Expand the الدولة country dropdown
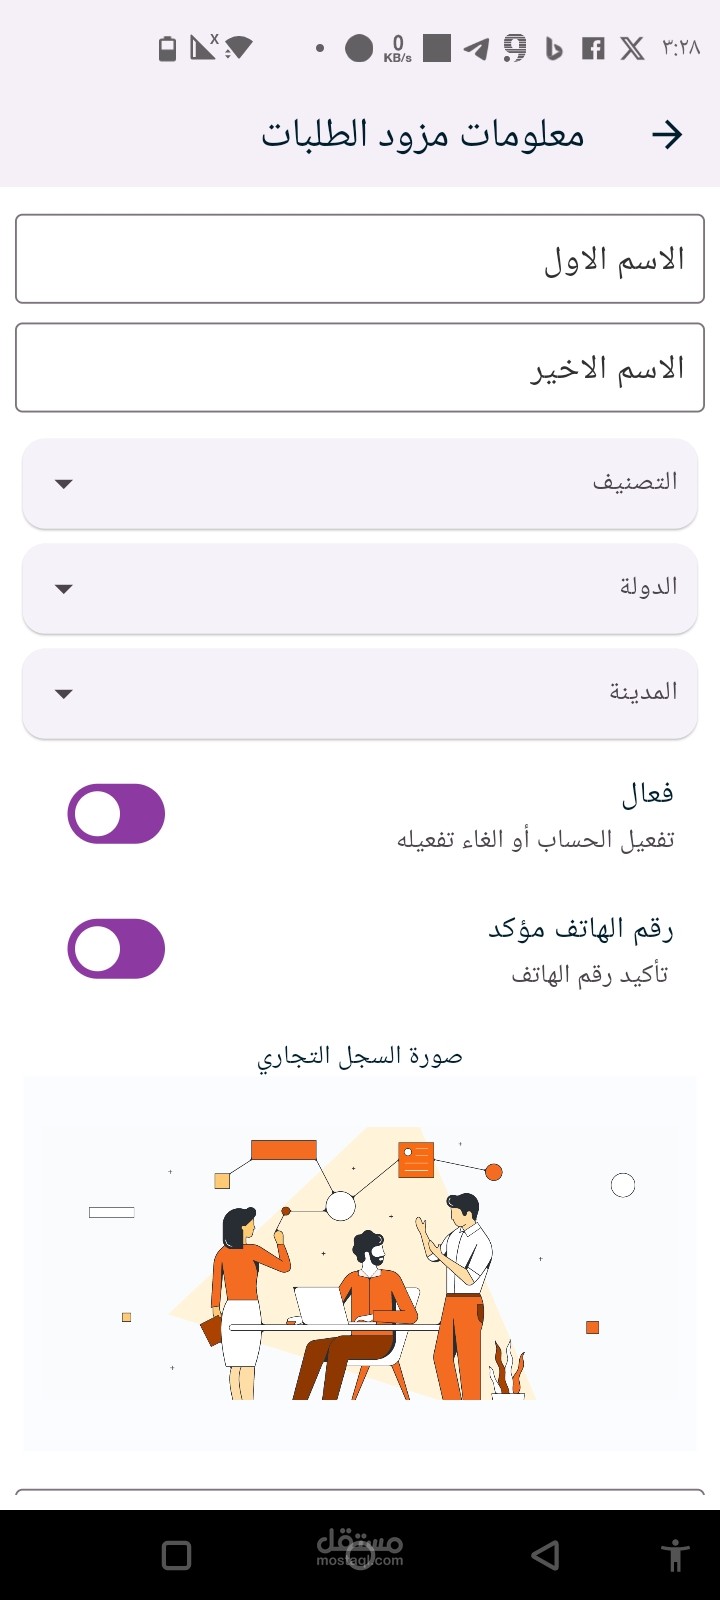Screen dimensions: 720x1600 pos(360,589)
